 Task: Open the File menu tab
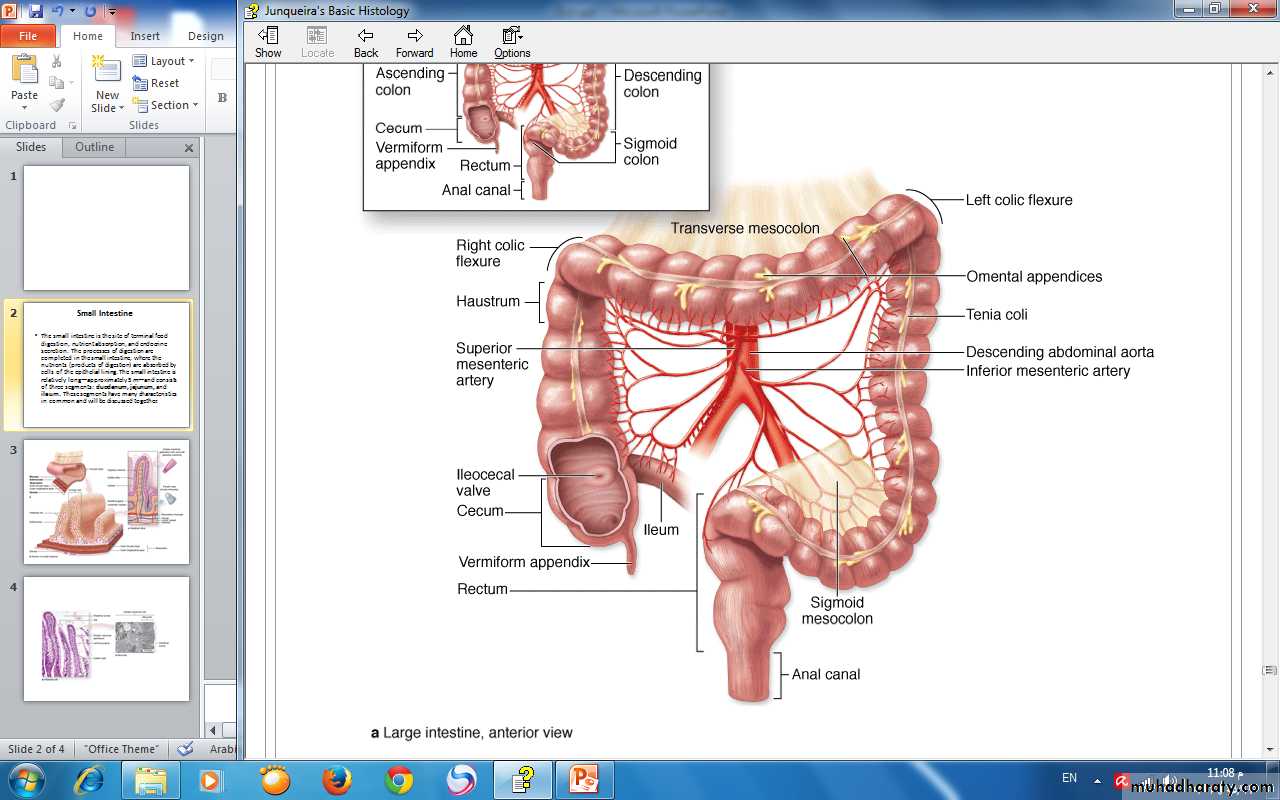pyautogui.click(x=28, y=36)
